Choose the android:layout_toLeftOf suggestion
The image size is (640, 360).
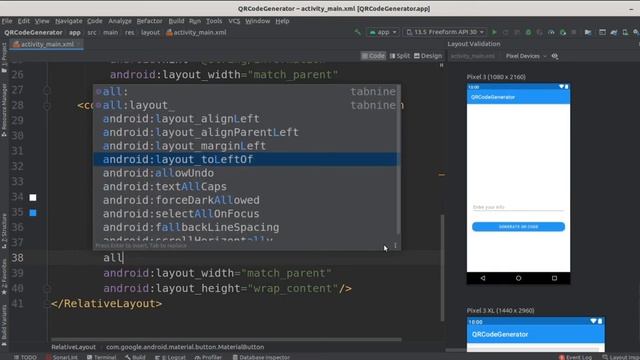click(x=245, y=159)
